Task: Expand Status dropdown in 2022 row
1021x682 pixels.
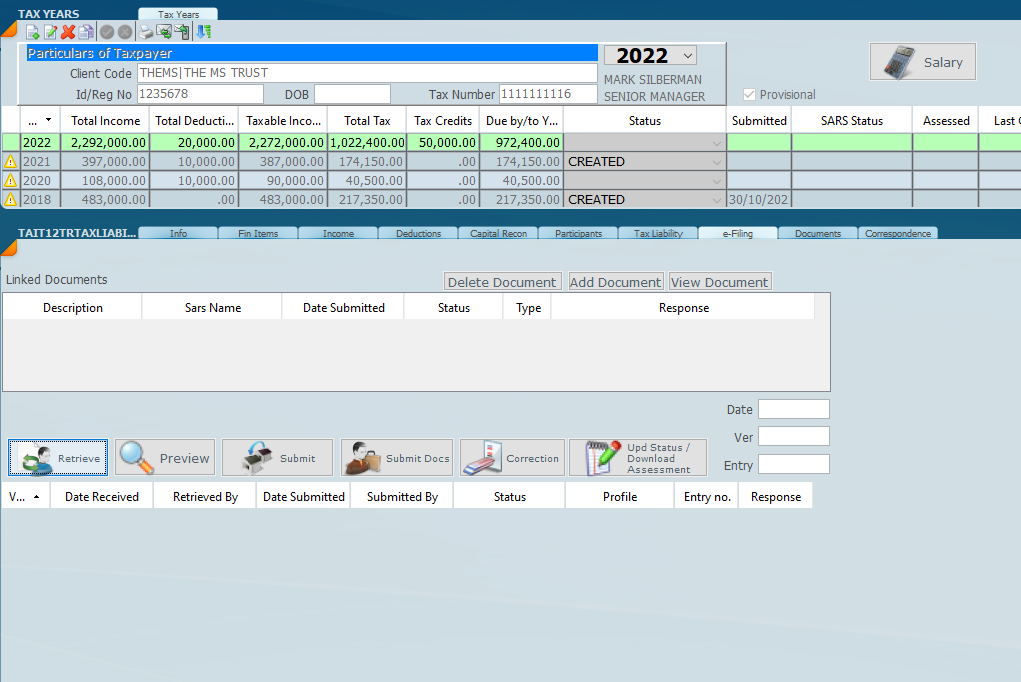Action: pyautogui.click(x=715, y=143)
